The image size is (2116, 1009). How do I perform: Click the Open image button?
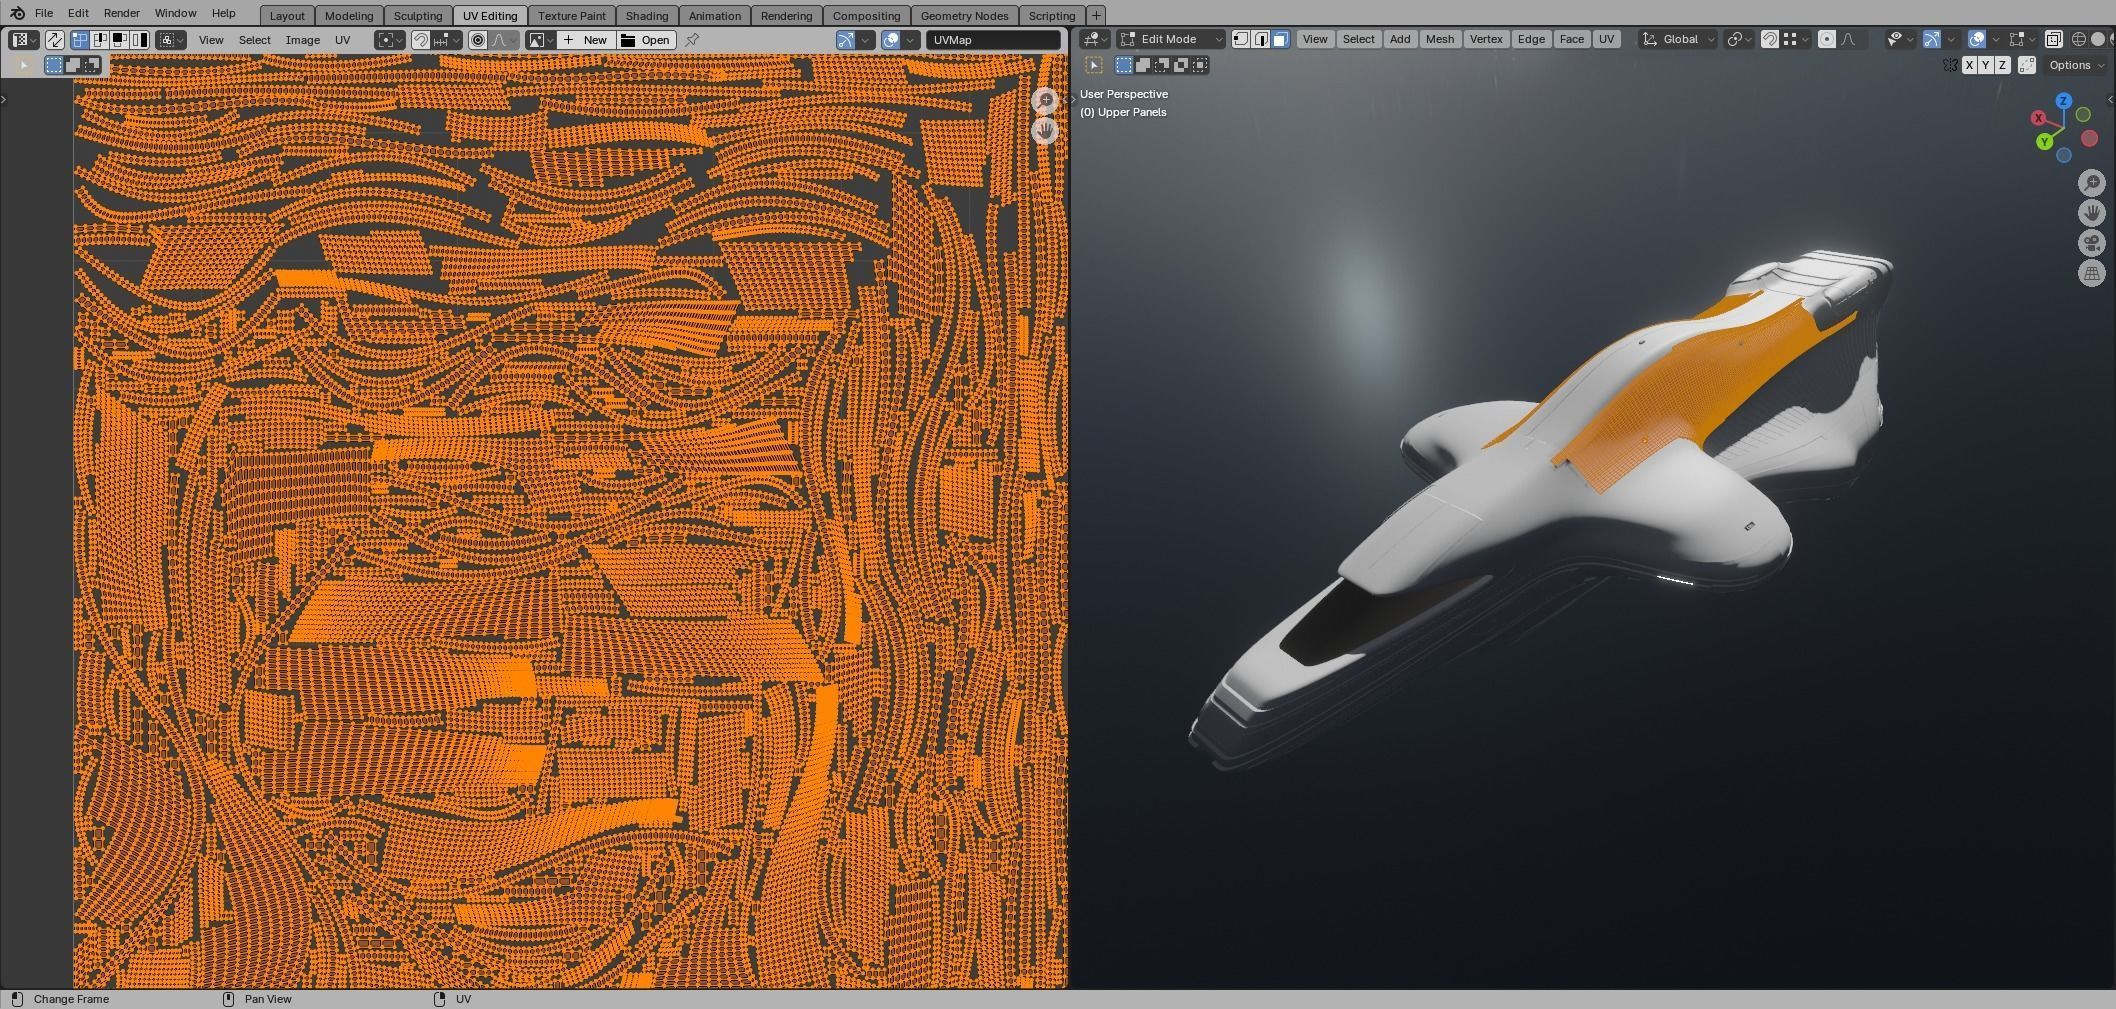(646, 40)
